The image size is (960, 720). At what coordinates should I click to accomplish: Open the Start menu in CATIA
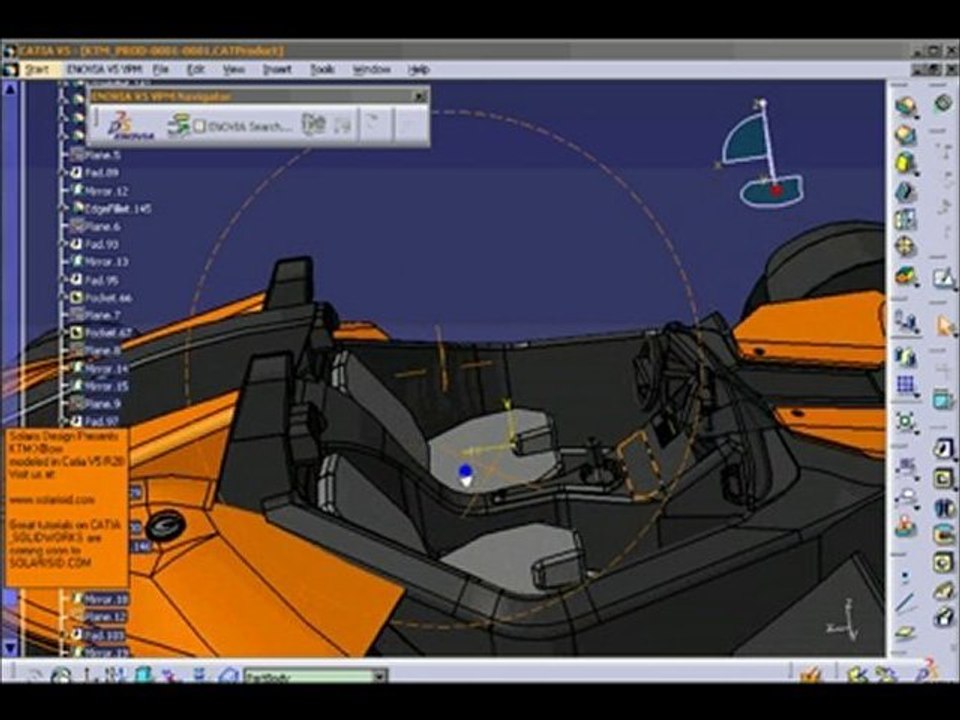point(36,70)
